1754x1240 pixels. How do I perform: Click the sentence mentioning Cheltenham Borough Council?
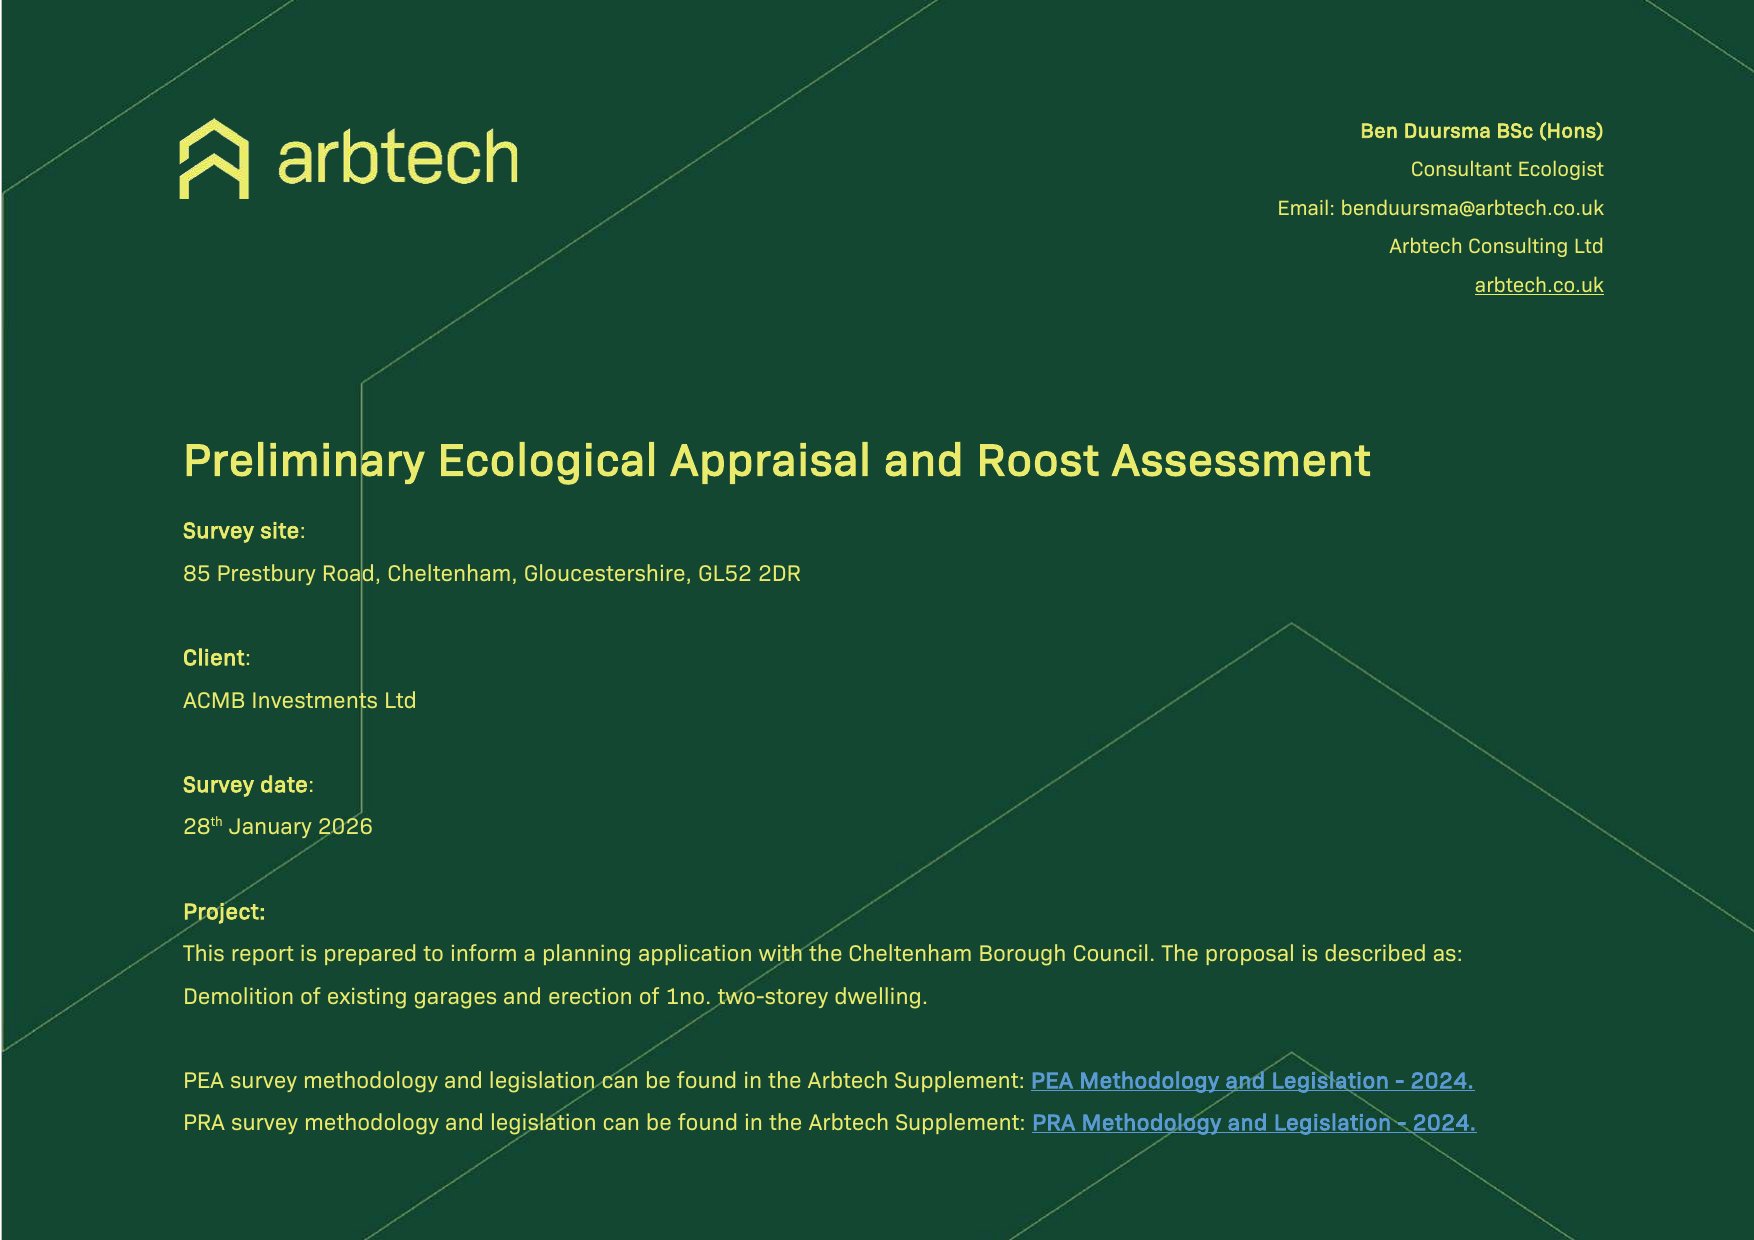point(821,953)
